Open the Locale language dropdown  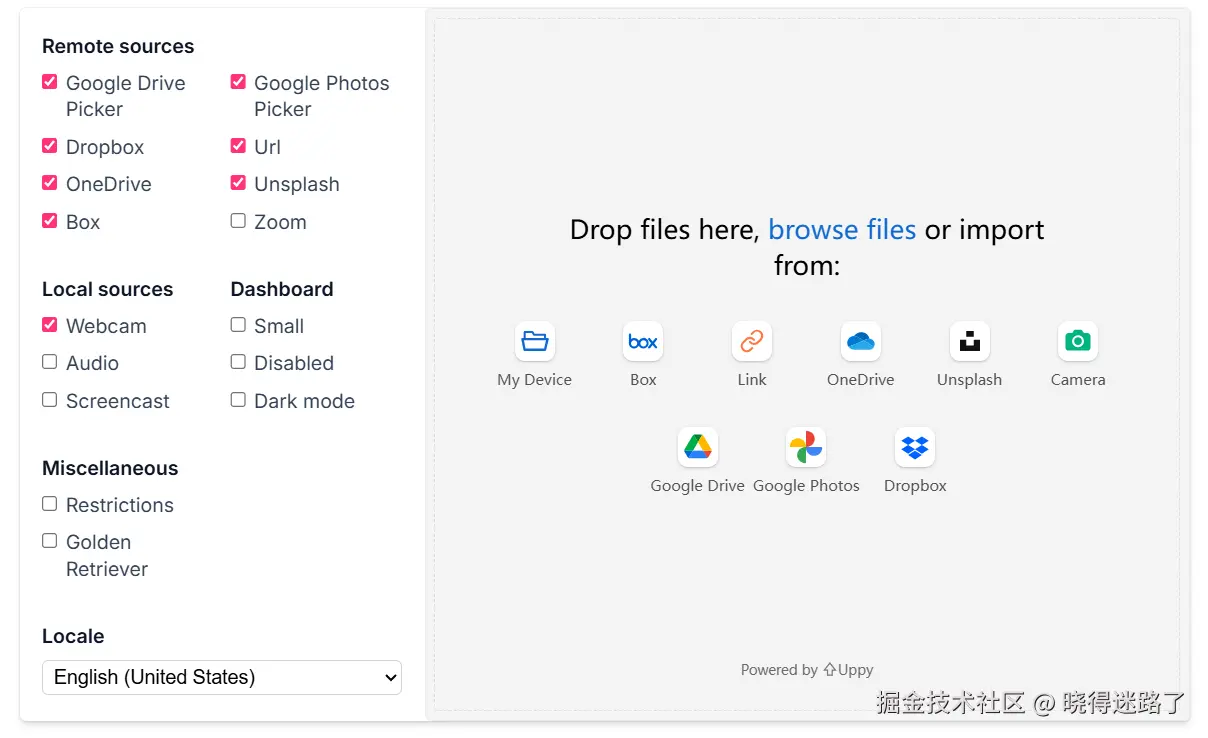click(x=222, y=677)
